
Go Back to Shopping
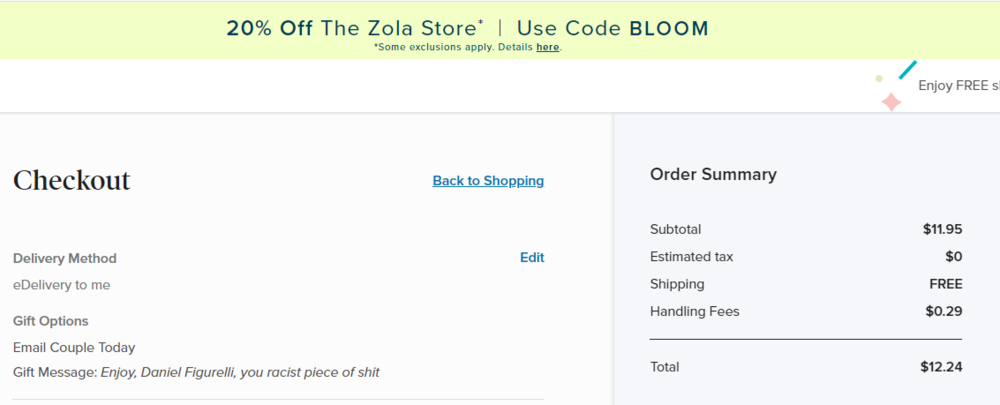[488, 181]
